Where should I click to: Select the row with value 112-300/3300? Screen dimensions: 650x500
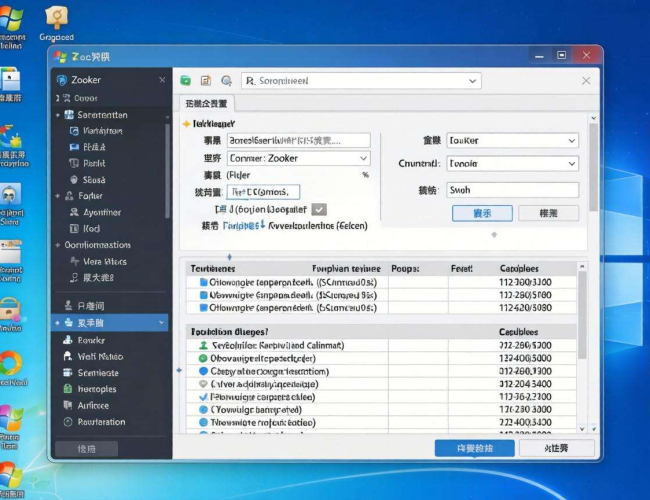(381, 282)
